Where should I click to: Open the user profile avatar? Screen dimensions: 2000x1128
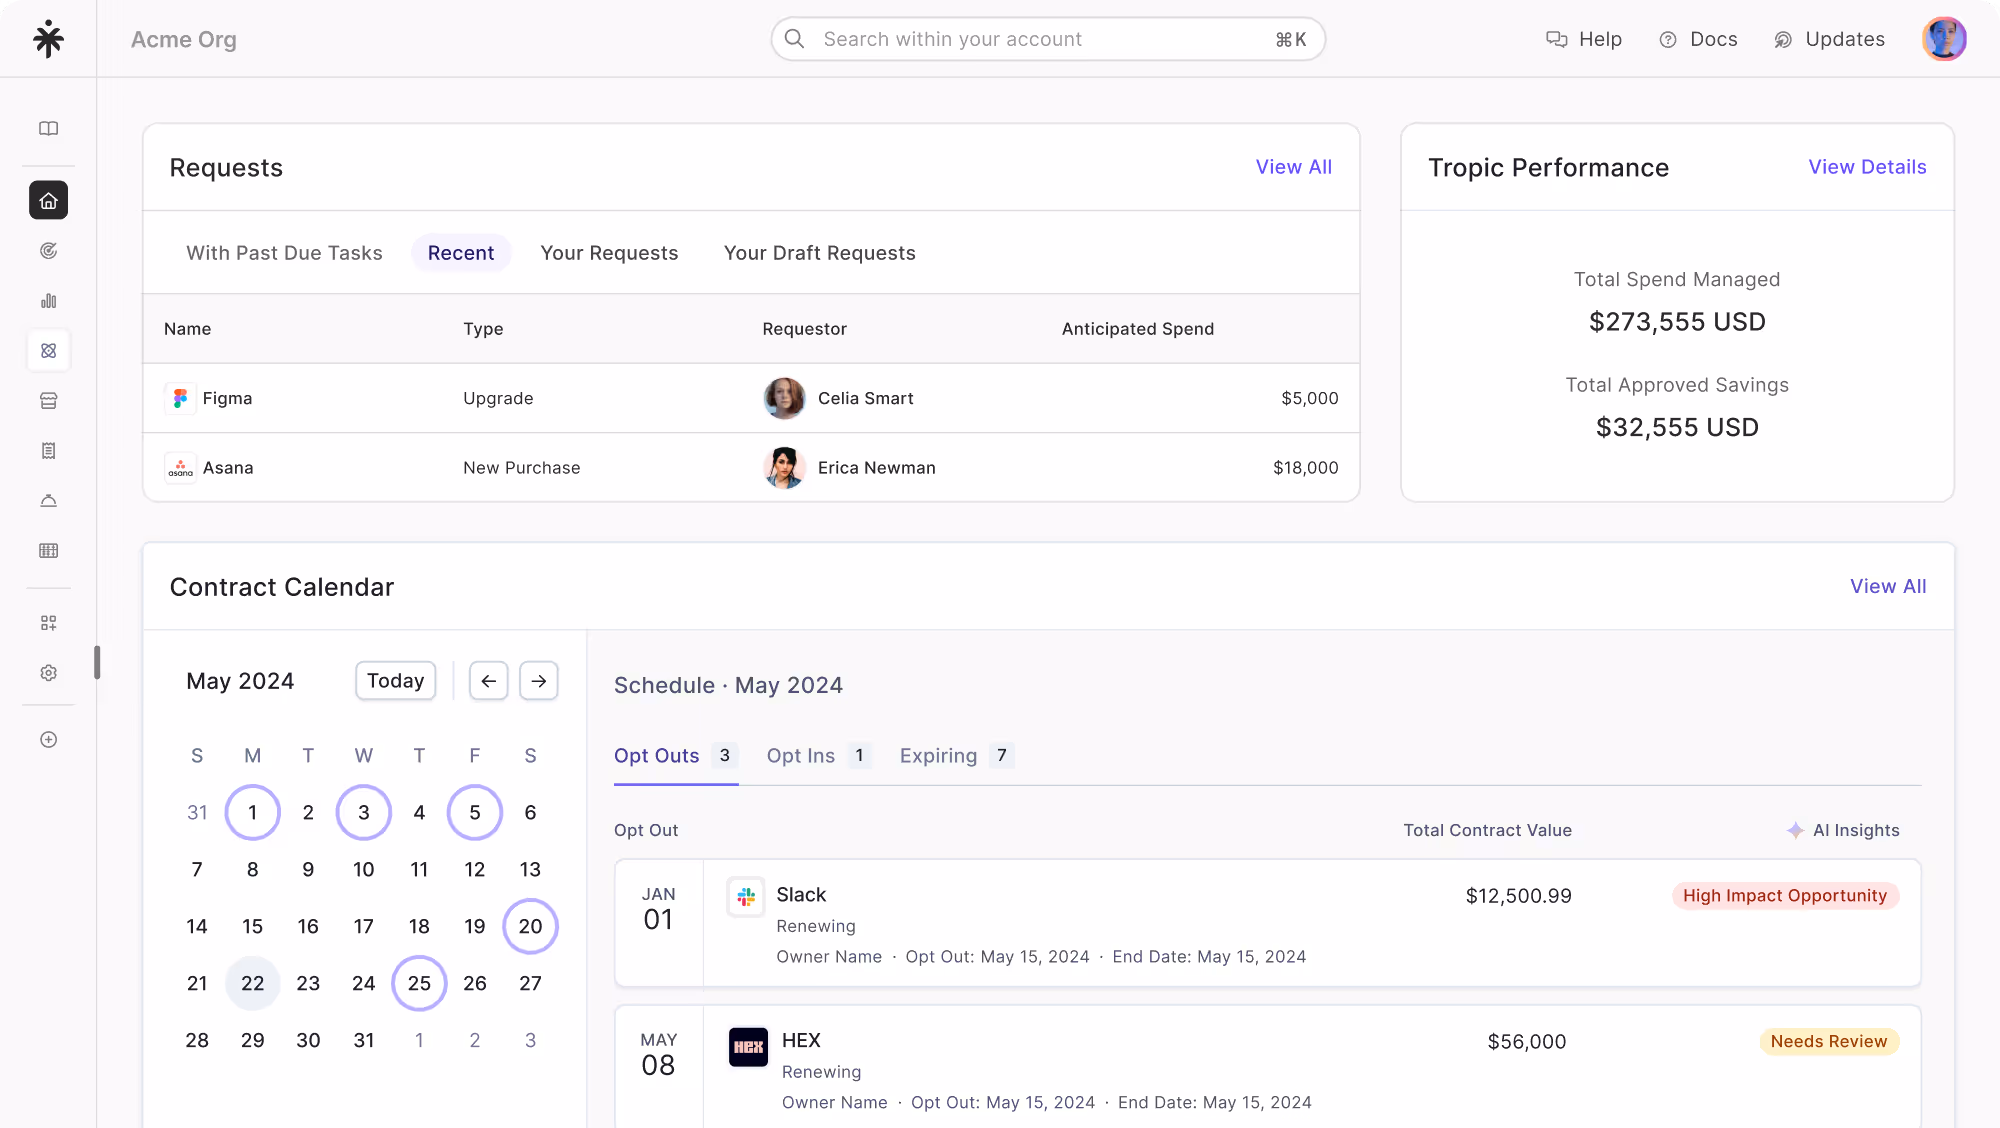click(x=1943, y=39)
